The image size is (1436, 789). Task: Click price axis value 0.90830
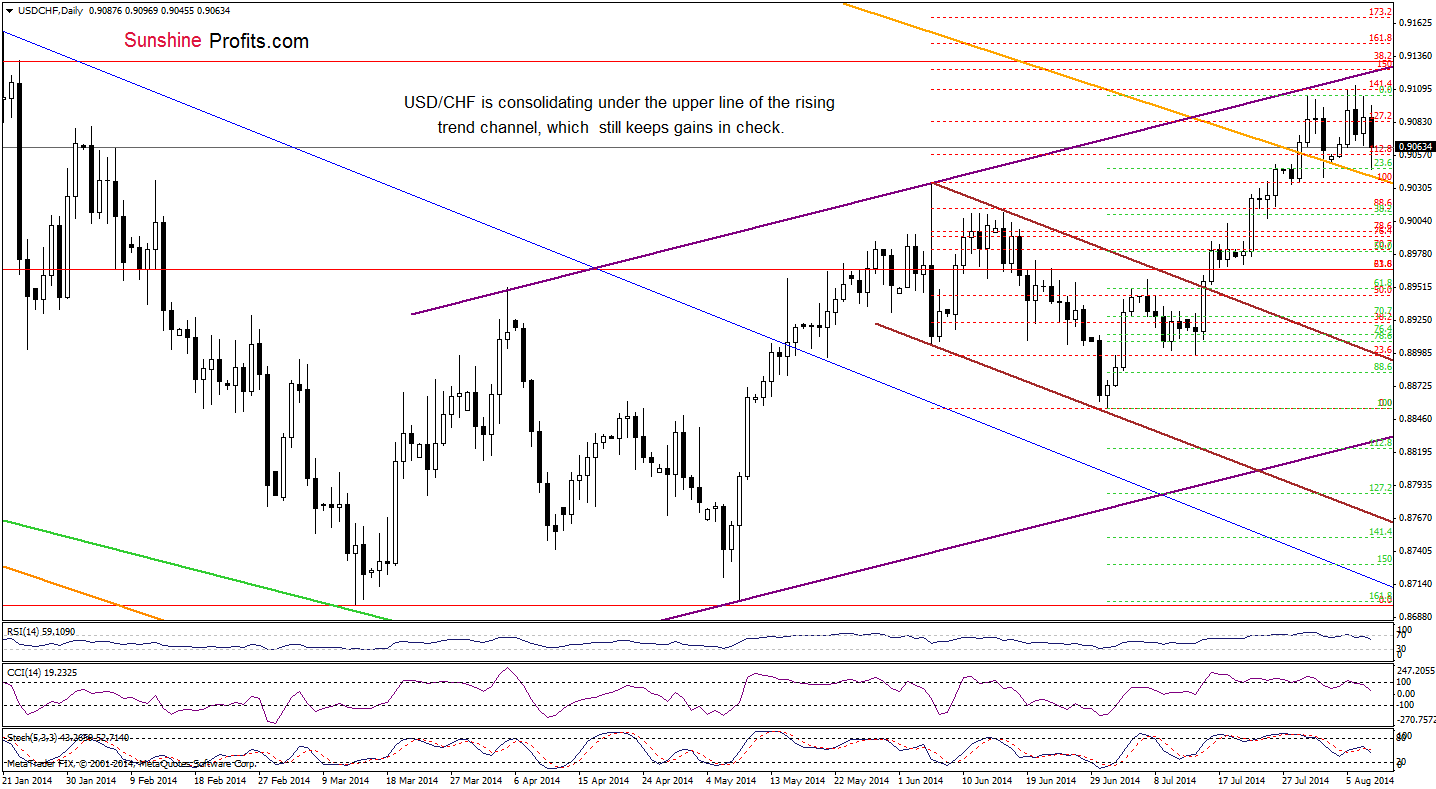click(x=1413, y=121)
